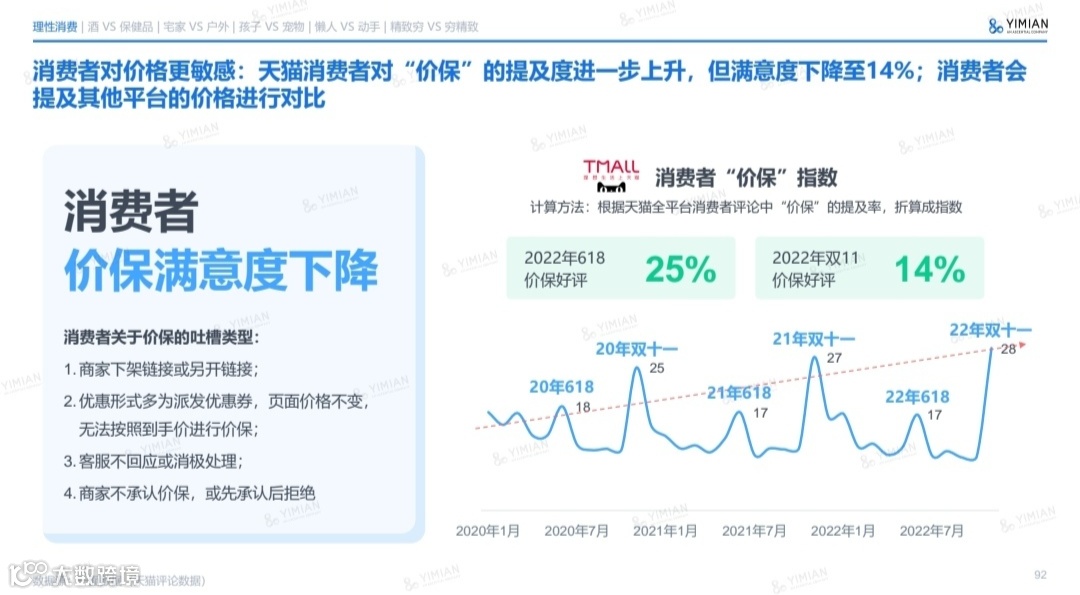
Task: Select the value 18 beside 20年618
Action: pos(583,407)
